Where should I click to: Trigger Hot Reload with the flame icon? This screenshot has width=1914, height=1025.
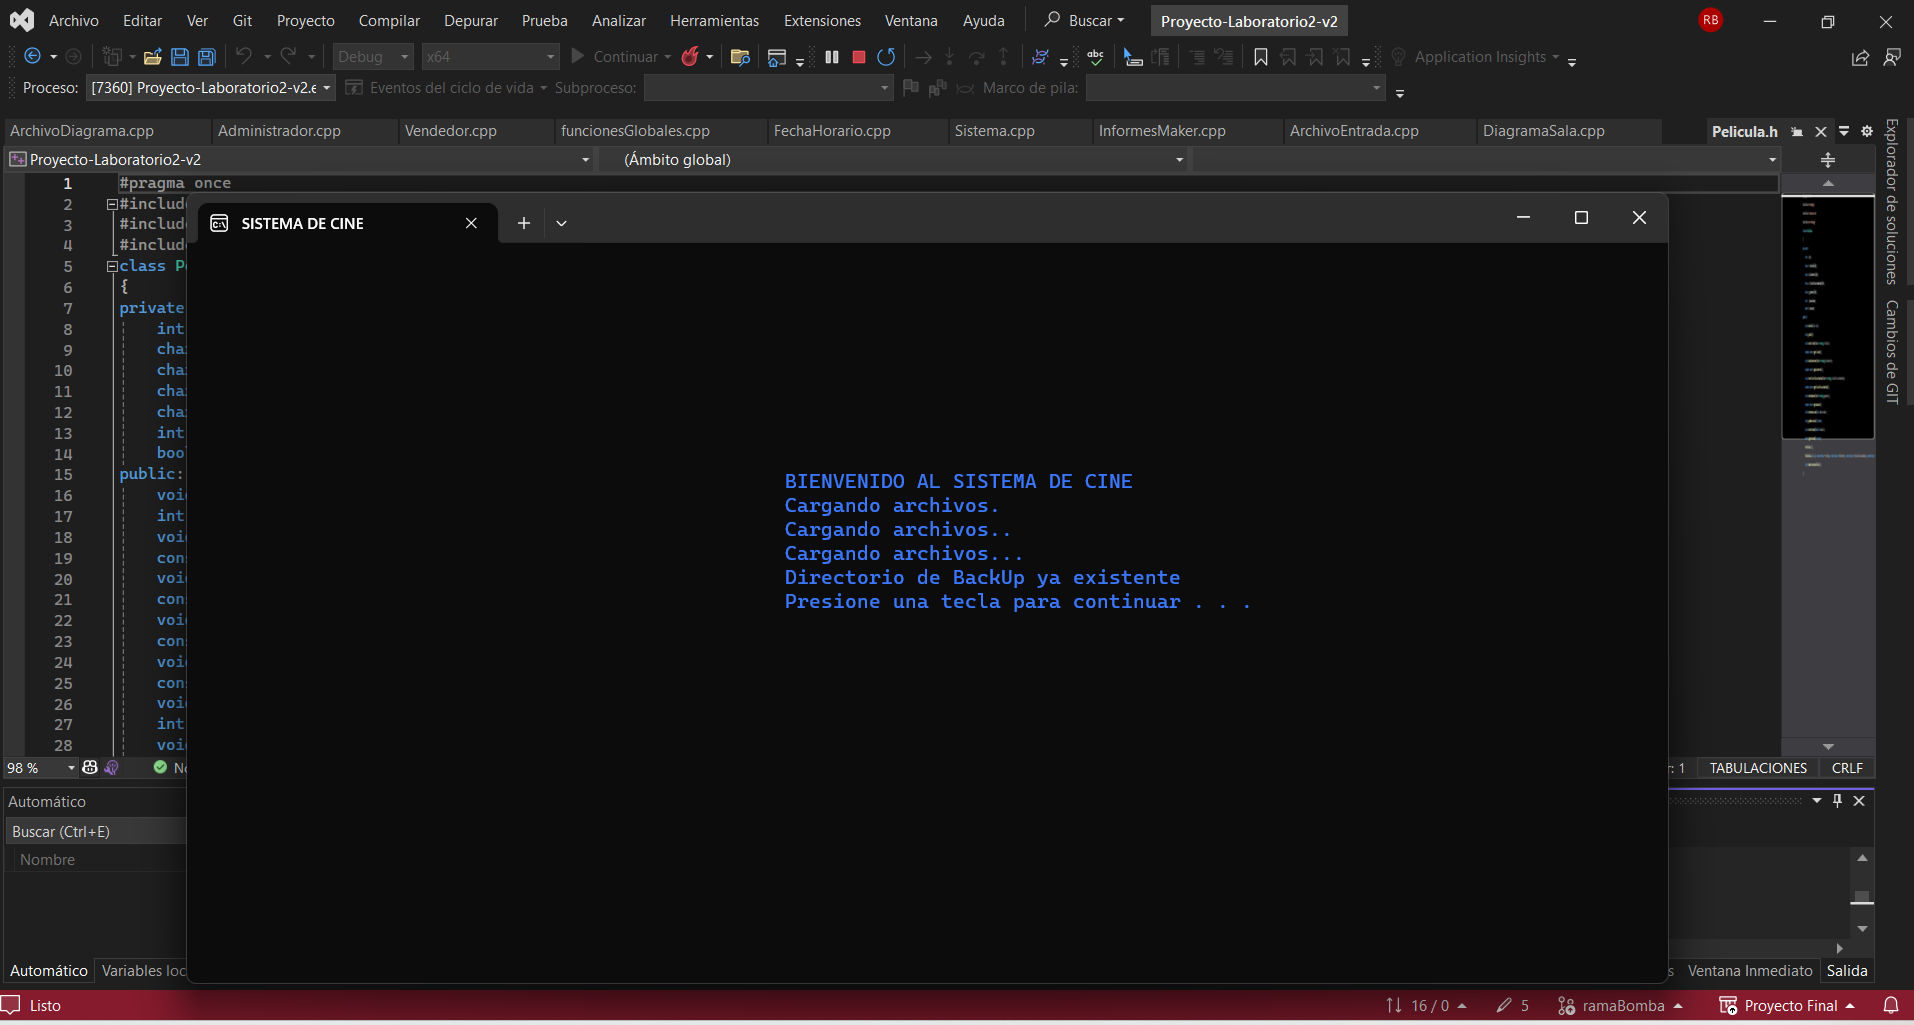pyautogui.click(x=691, y=57)
